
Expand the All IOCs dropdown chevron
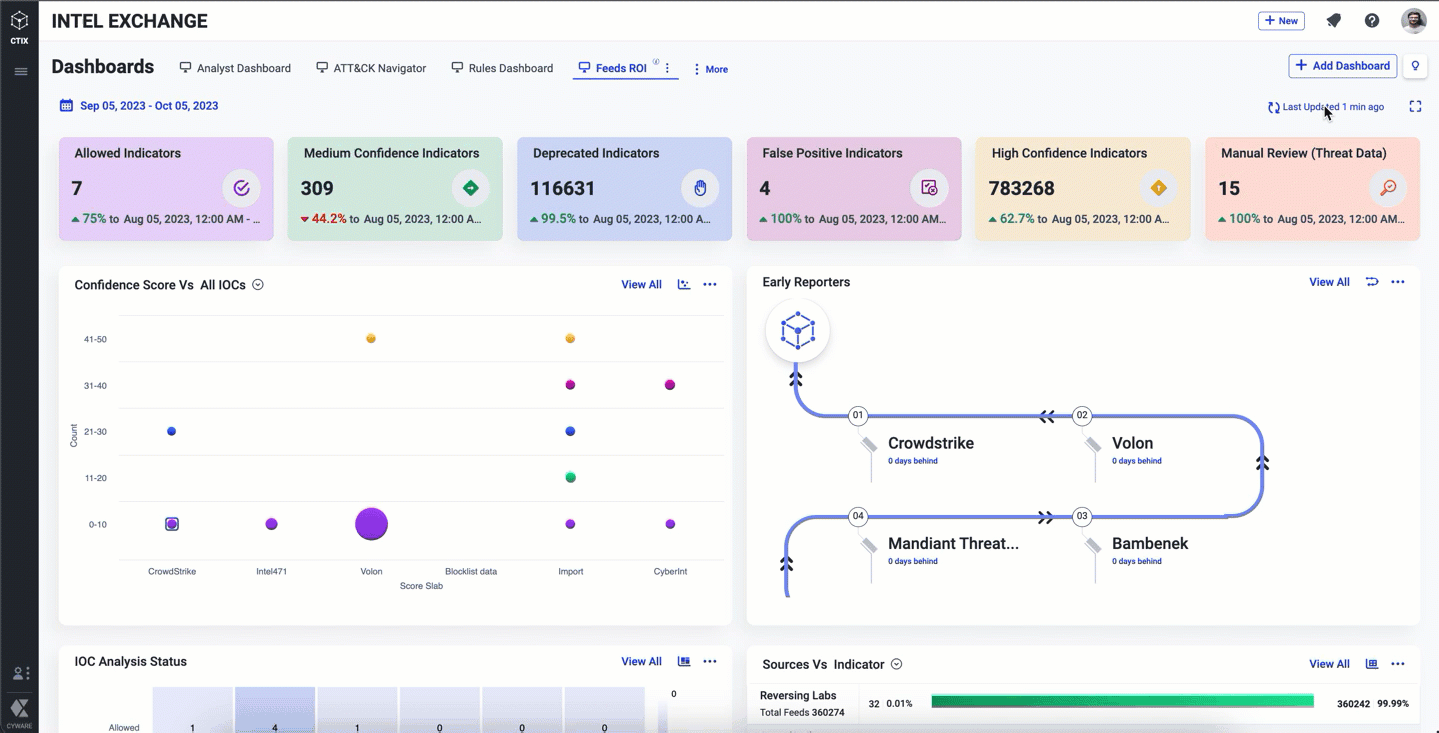258,285
